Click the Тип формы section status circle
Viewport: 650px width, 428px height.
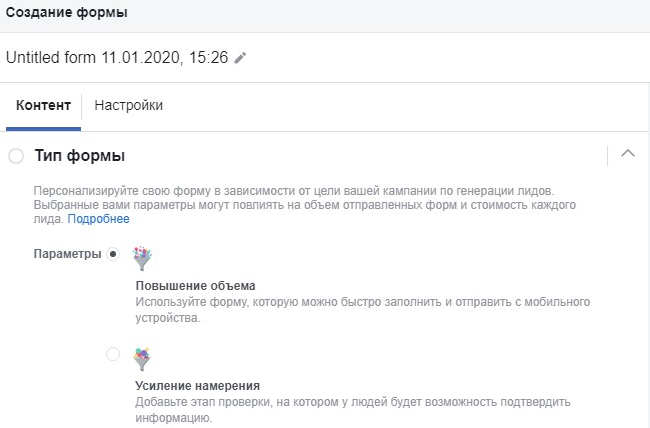(16, 156)
